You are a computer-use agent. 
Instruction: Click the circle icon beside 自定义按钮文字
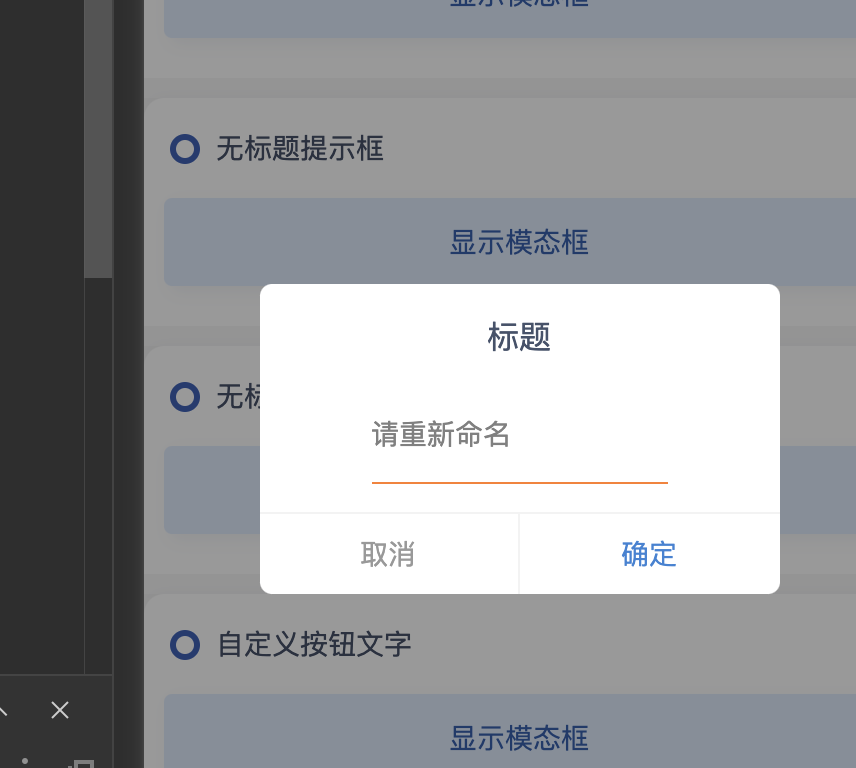point(185,645)
